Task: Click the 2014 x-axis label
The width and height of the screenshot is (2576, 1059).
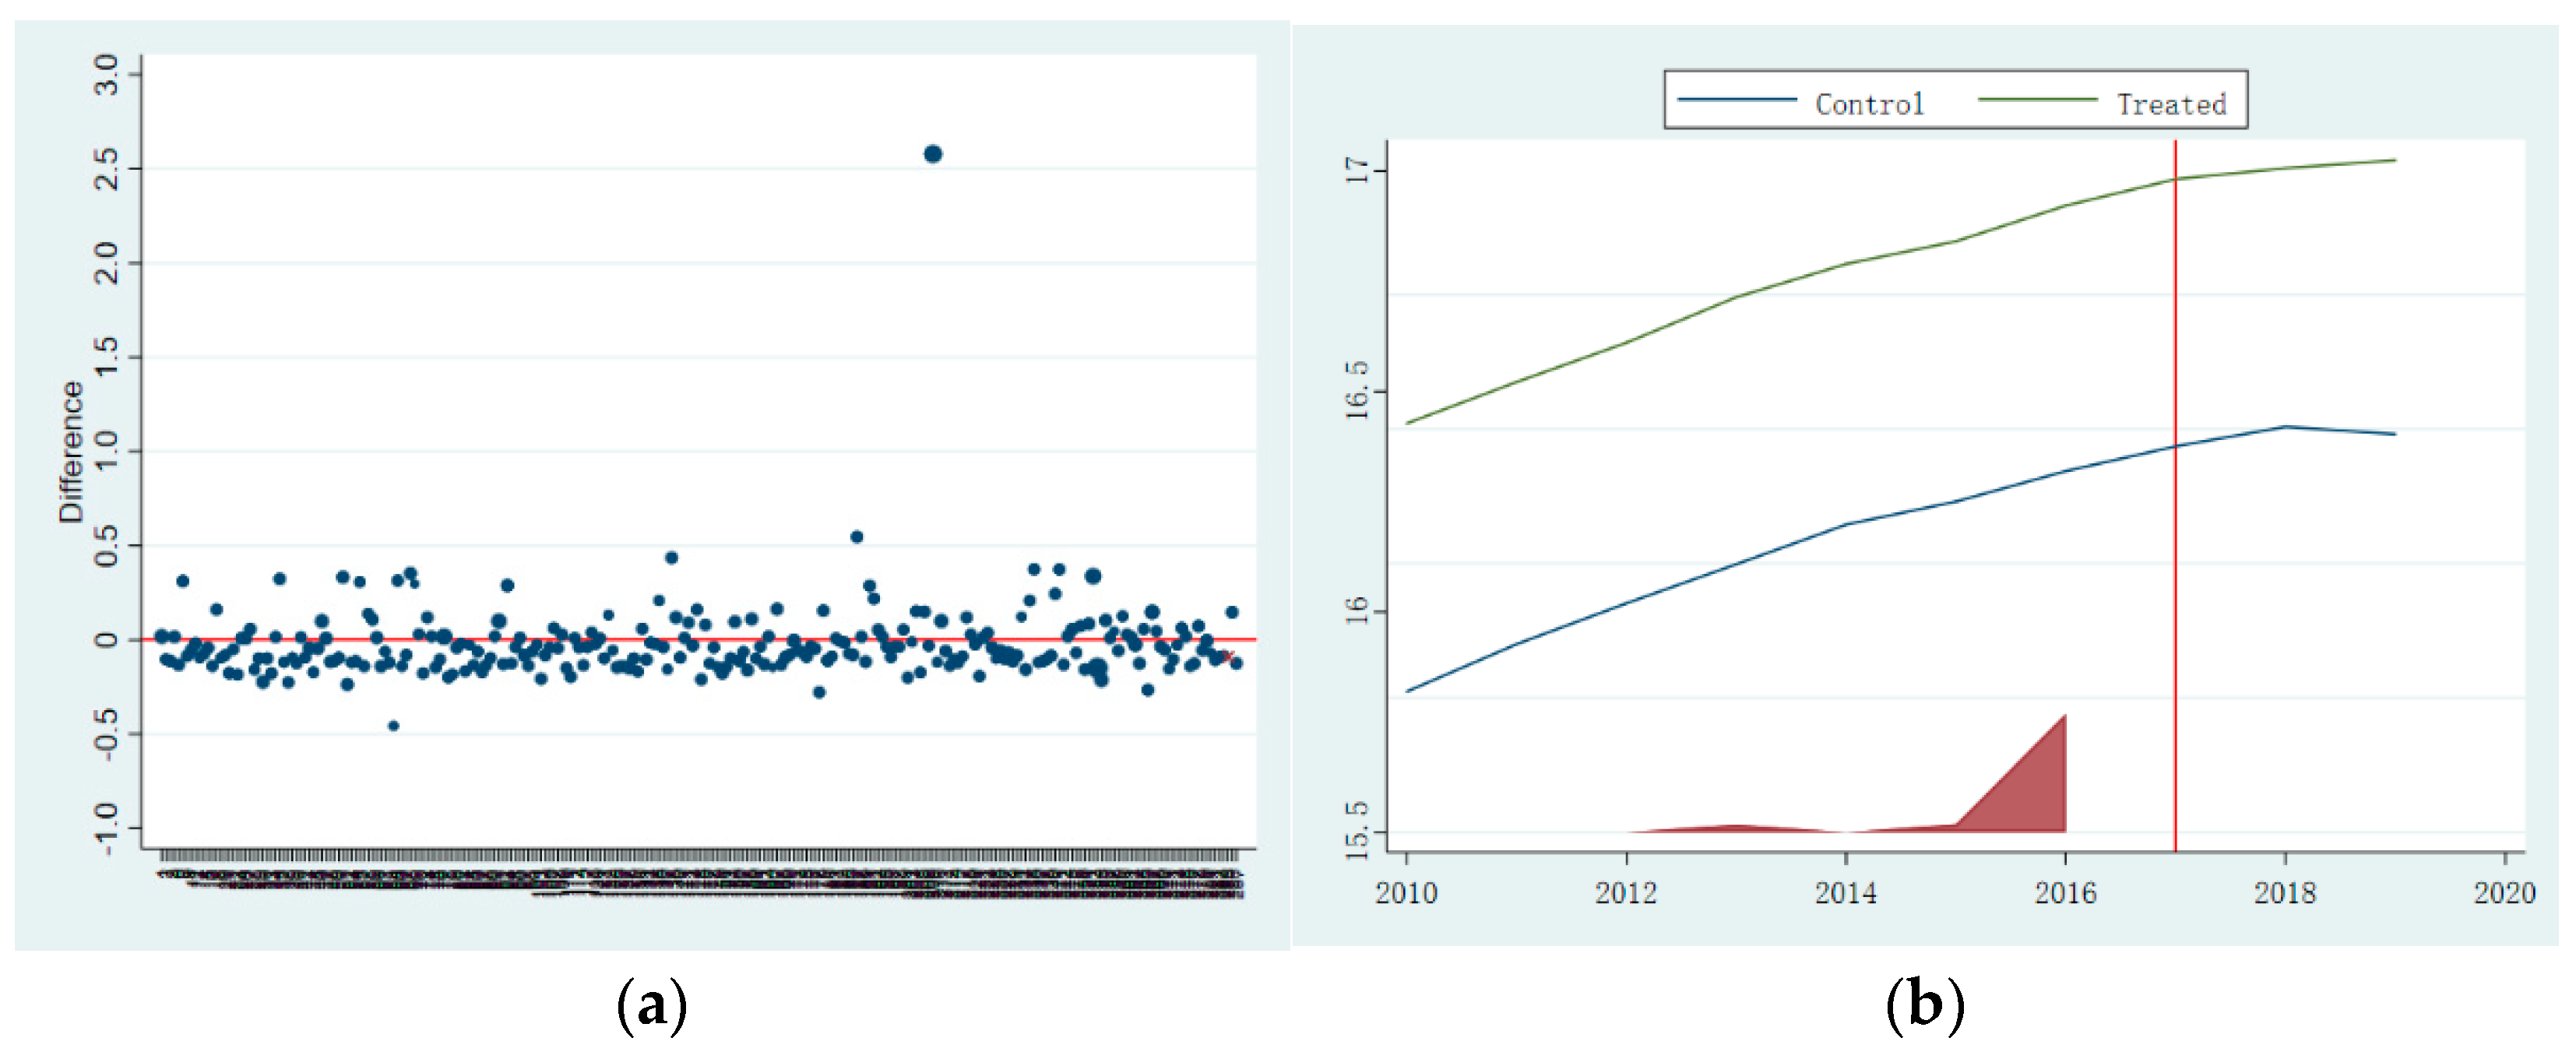Action: [x=1846, y=893]
